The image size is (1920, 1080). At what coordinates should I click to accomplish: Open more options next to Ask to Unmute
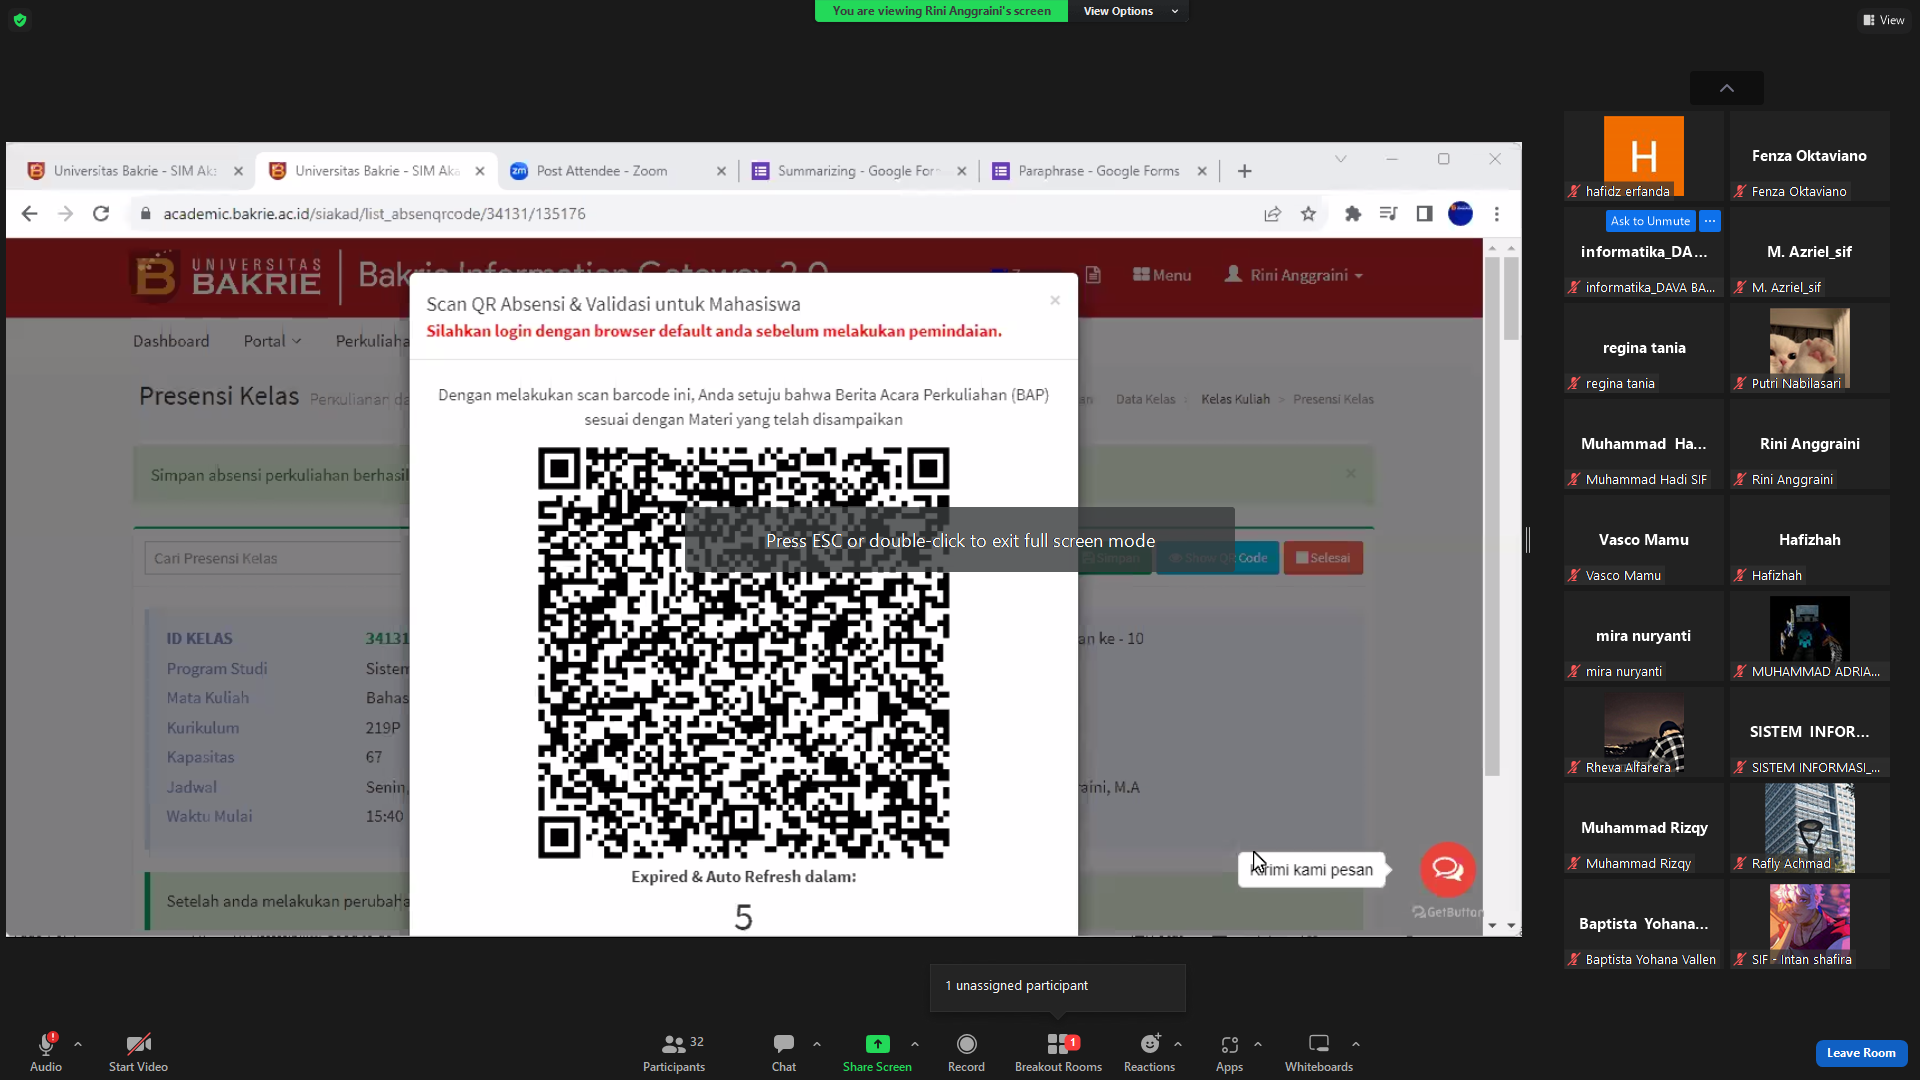coord(1710,221)
